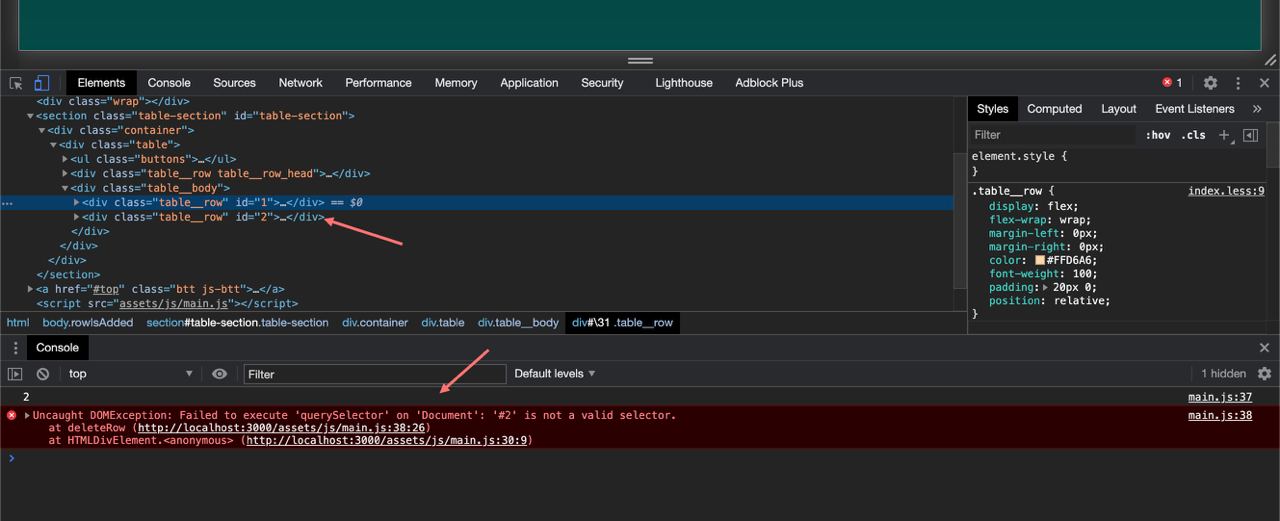1280x521 pixels.
Task: Click the #FFD6A6 color swatch
Action: tap(1039, 260)
